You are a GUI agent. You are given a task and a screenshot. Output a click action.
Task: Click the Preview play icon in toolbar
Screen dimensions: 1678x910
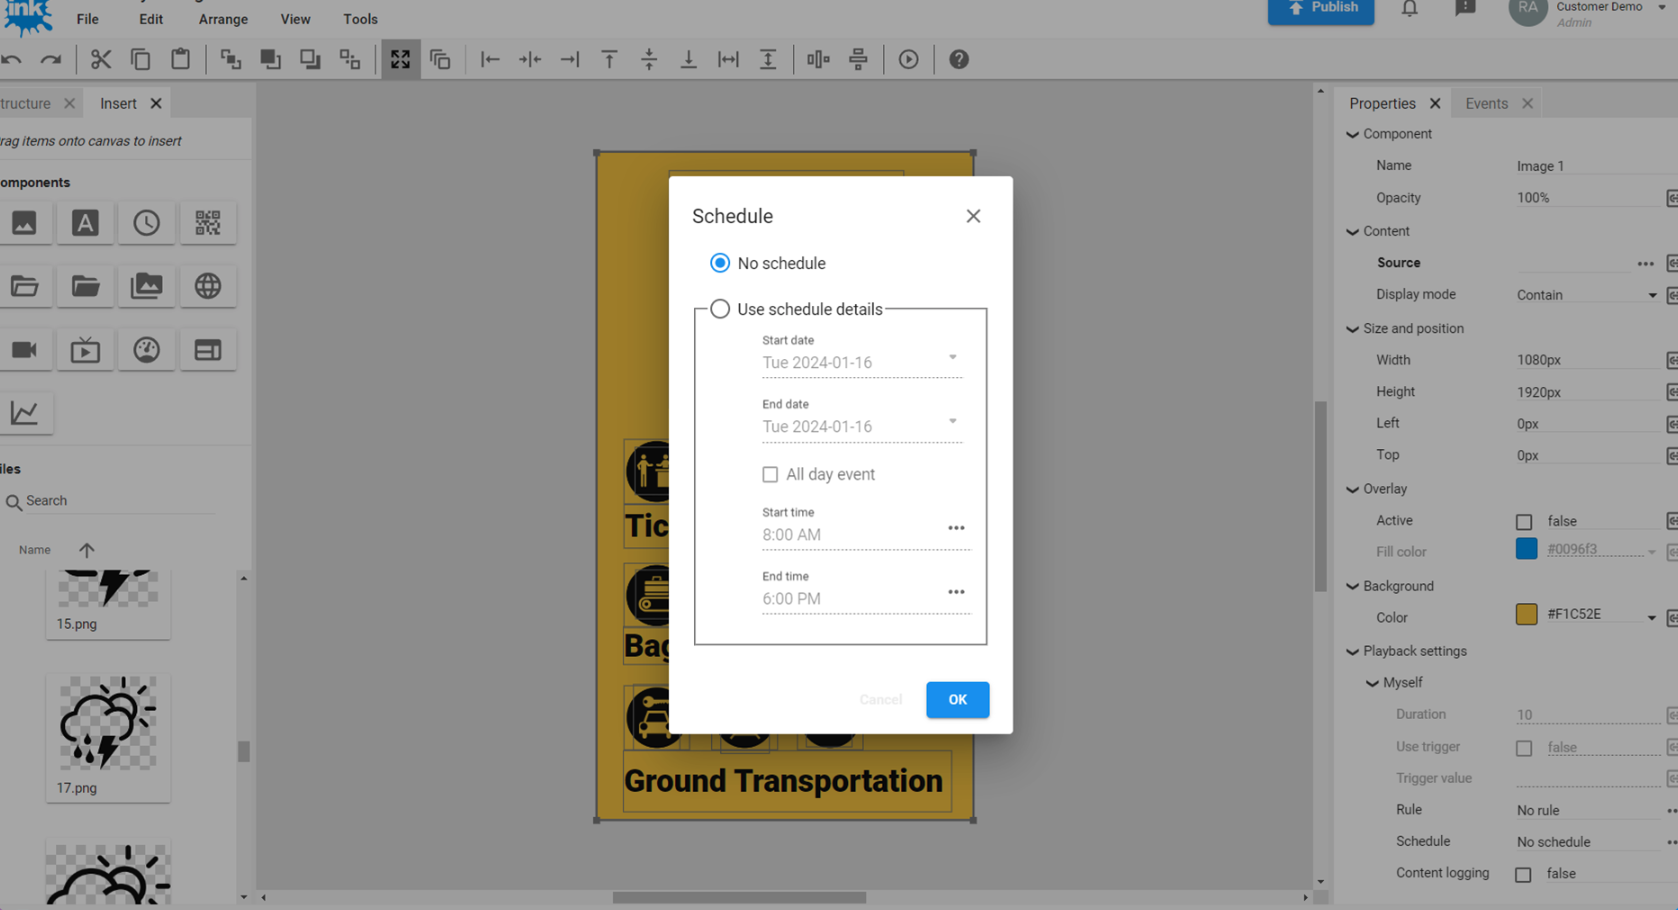(908, 60)
